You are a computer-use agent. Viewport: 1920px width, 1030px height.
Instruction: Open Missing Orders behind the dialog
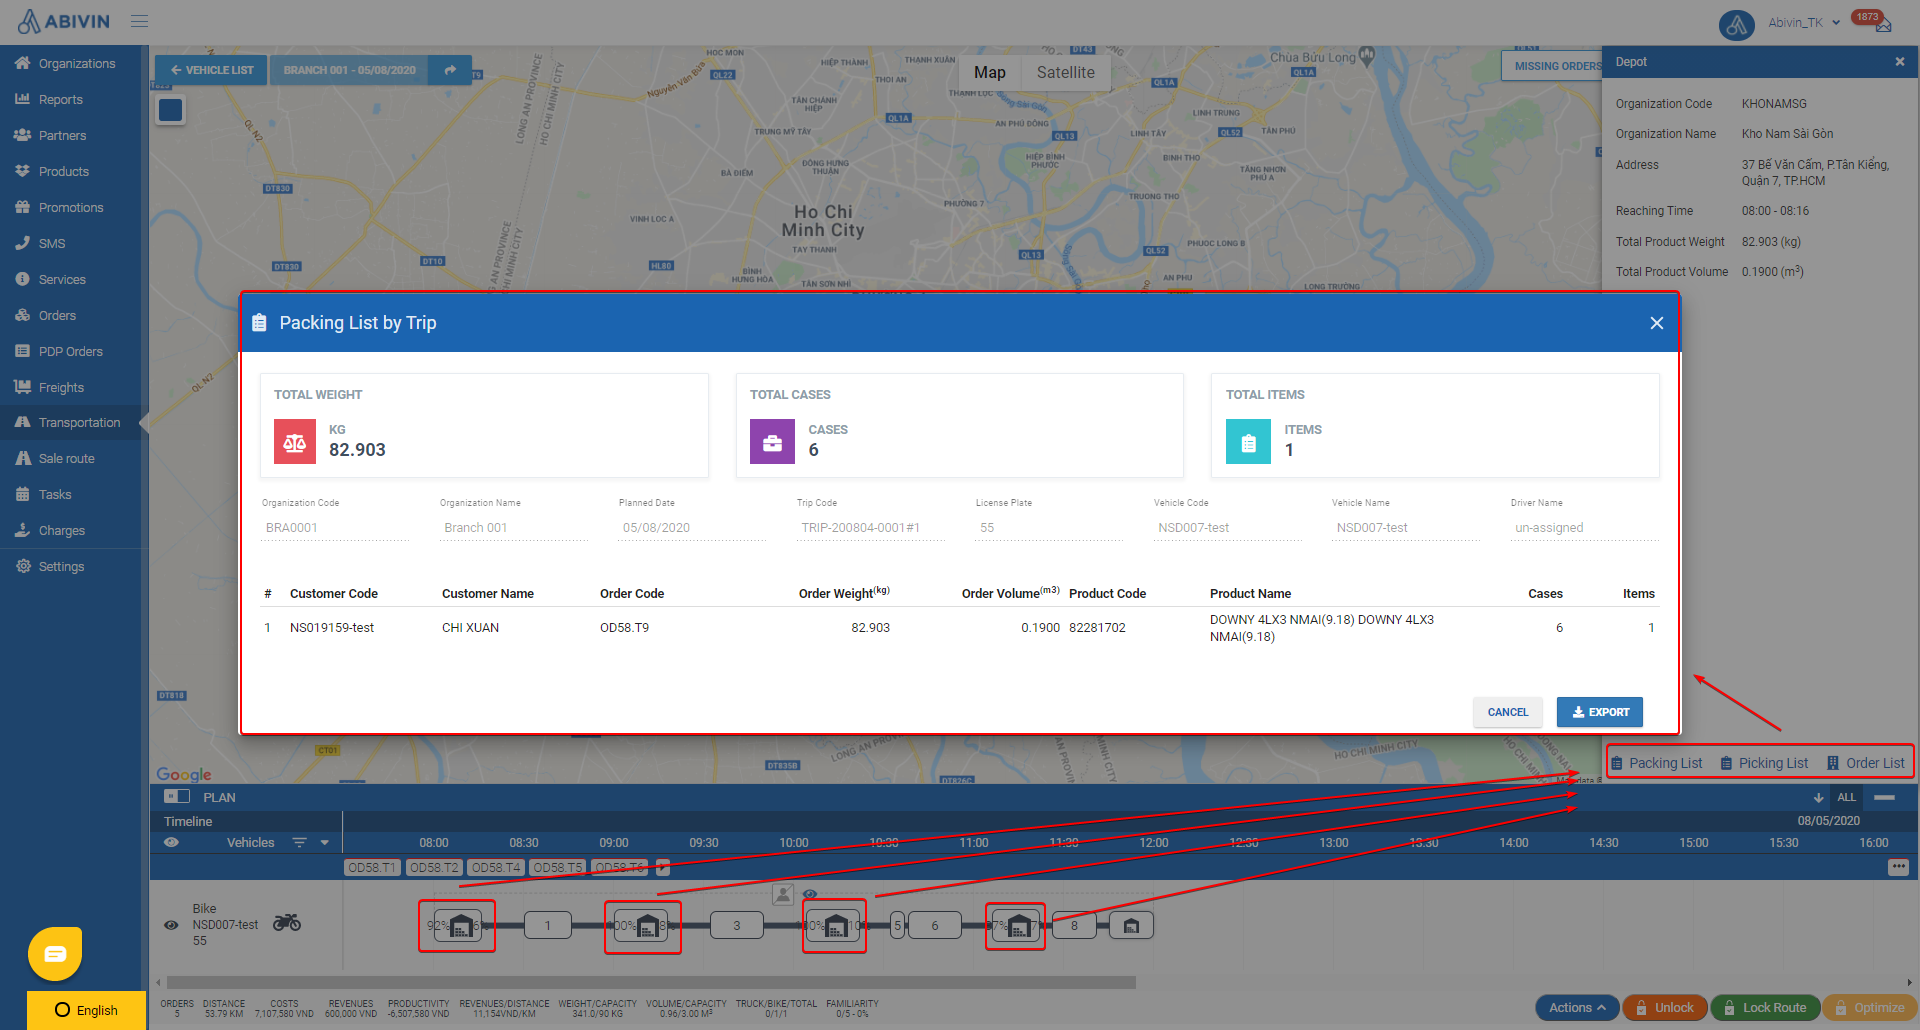click(x=1552, y=66)
